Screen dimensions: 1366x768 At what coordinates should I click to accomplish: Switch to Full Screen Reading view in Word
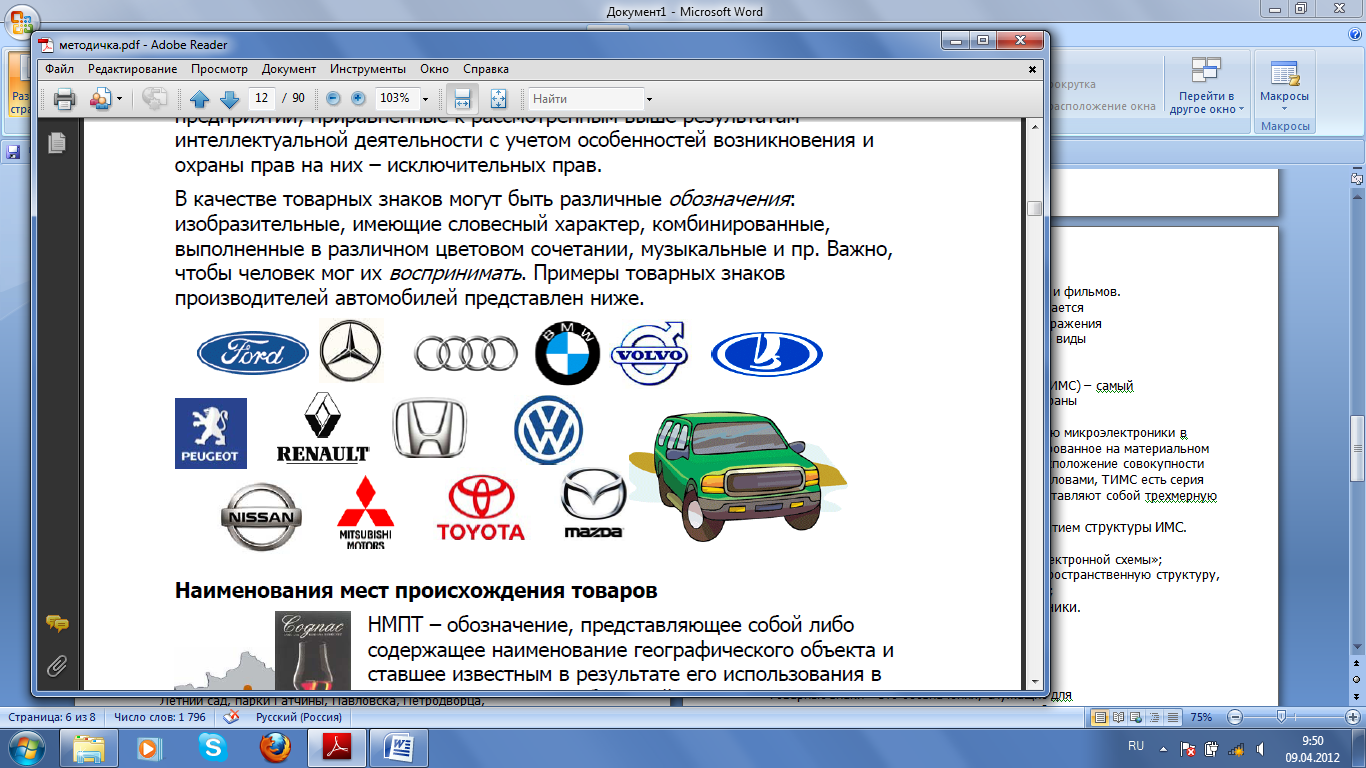coord(1119,717)
